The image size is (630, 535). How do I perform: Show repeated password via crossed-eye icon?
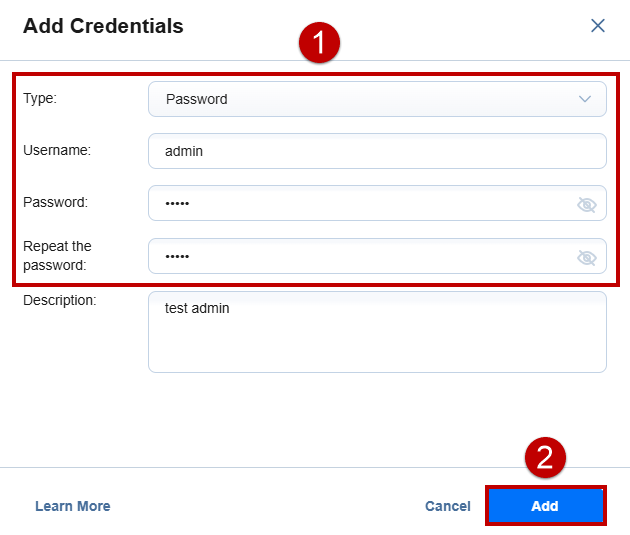[x=587, y=257]
